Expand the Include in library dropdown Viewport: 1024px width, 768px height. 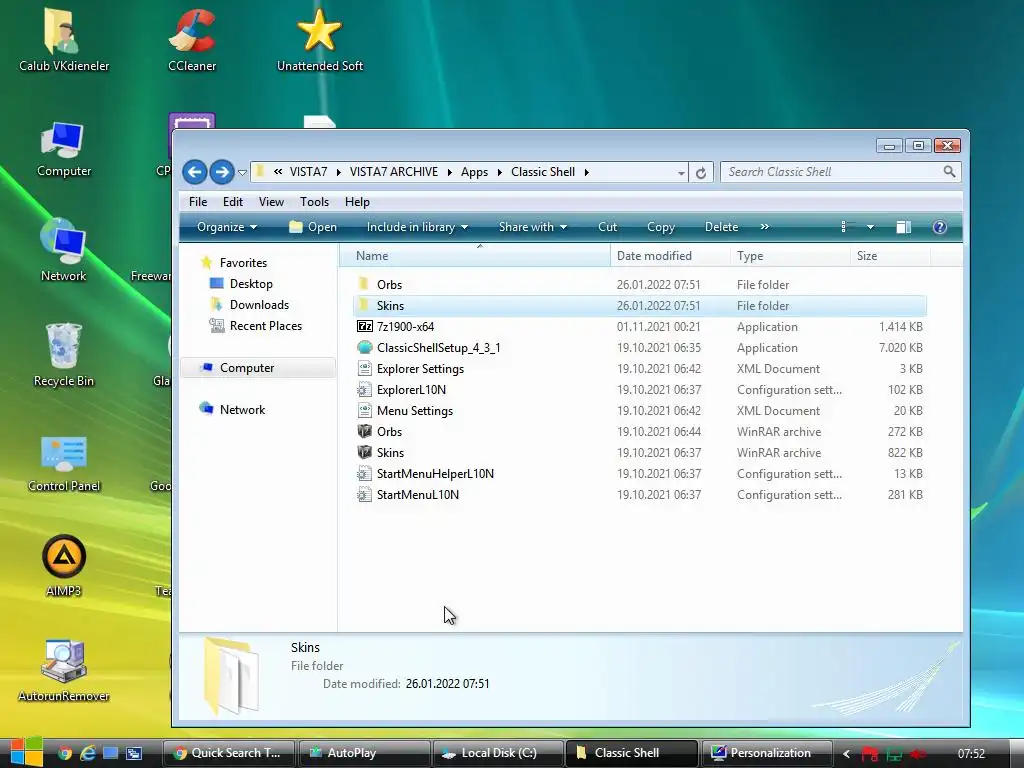(x=417, y=227)
